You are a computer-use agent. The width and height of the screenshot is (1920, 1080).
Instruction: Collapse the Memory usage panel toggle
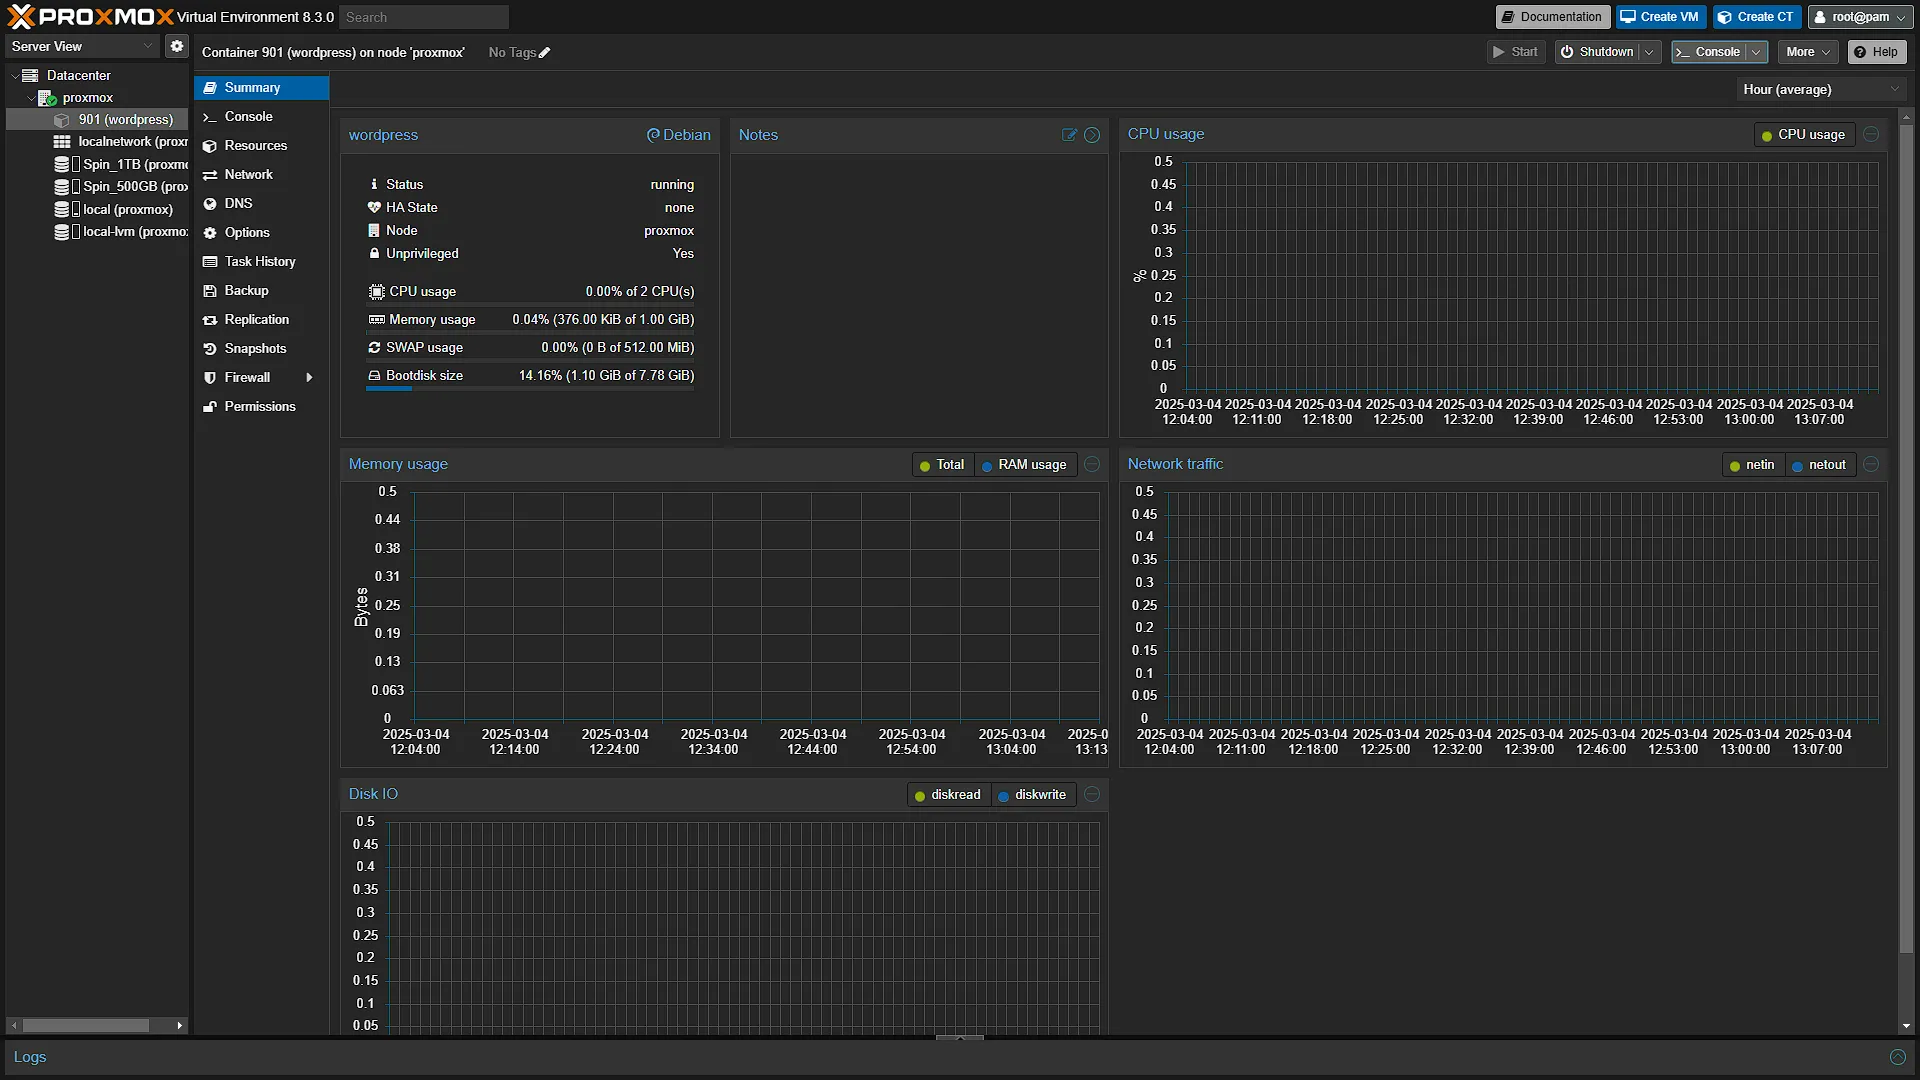pos(1092,464)
